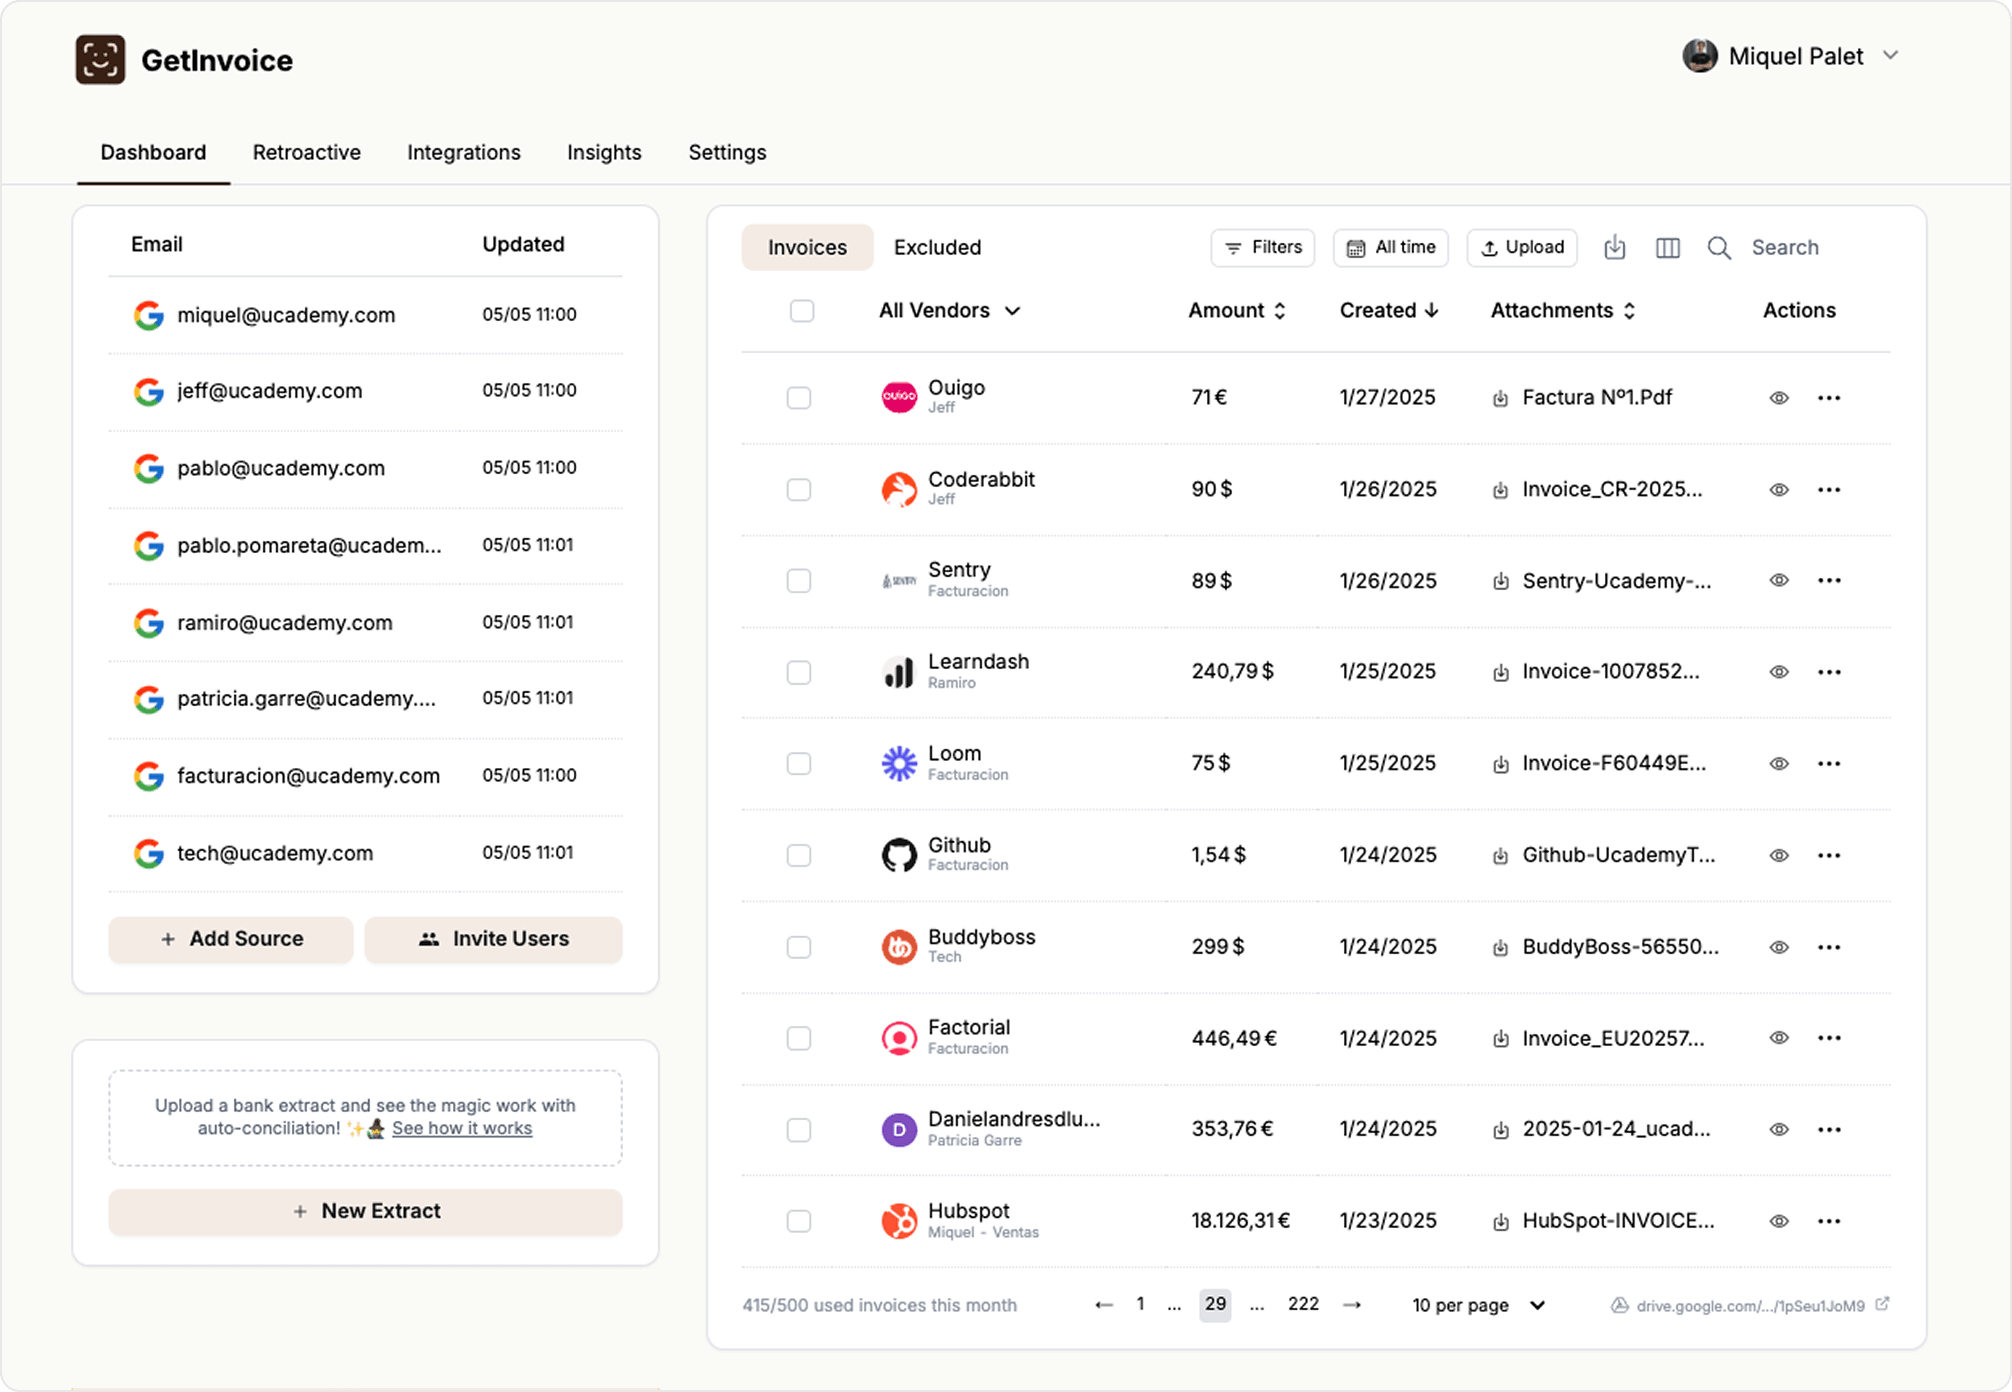Click into the Search field
This screenshot has width=2012, height=1392.
click(x=1785, y=248)
